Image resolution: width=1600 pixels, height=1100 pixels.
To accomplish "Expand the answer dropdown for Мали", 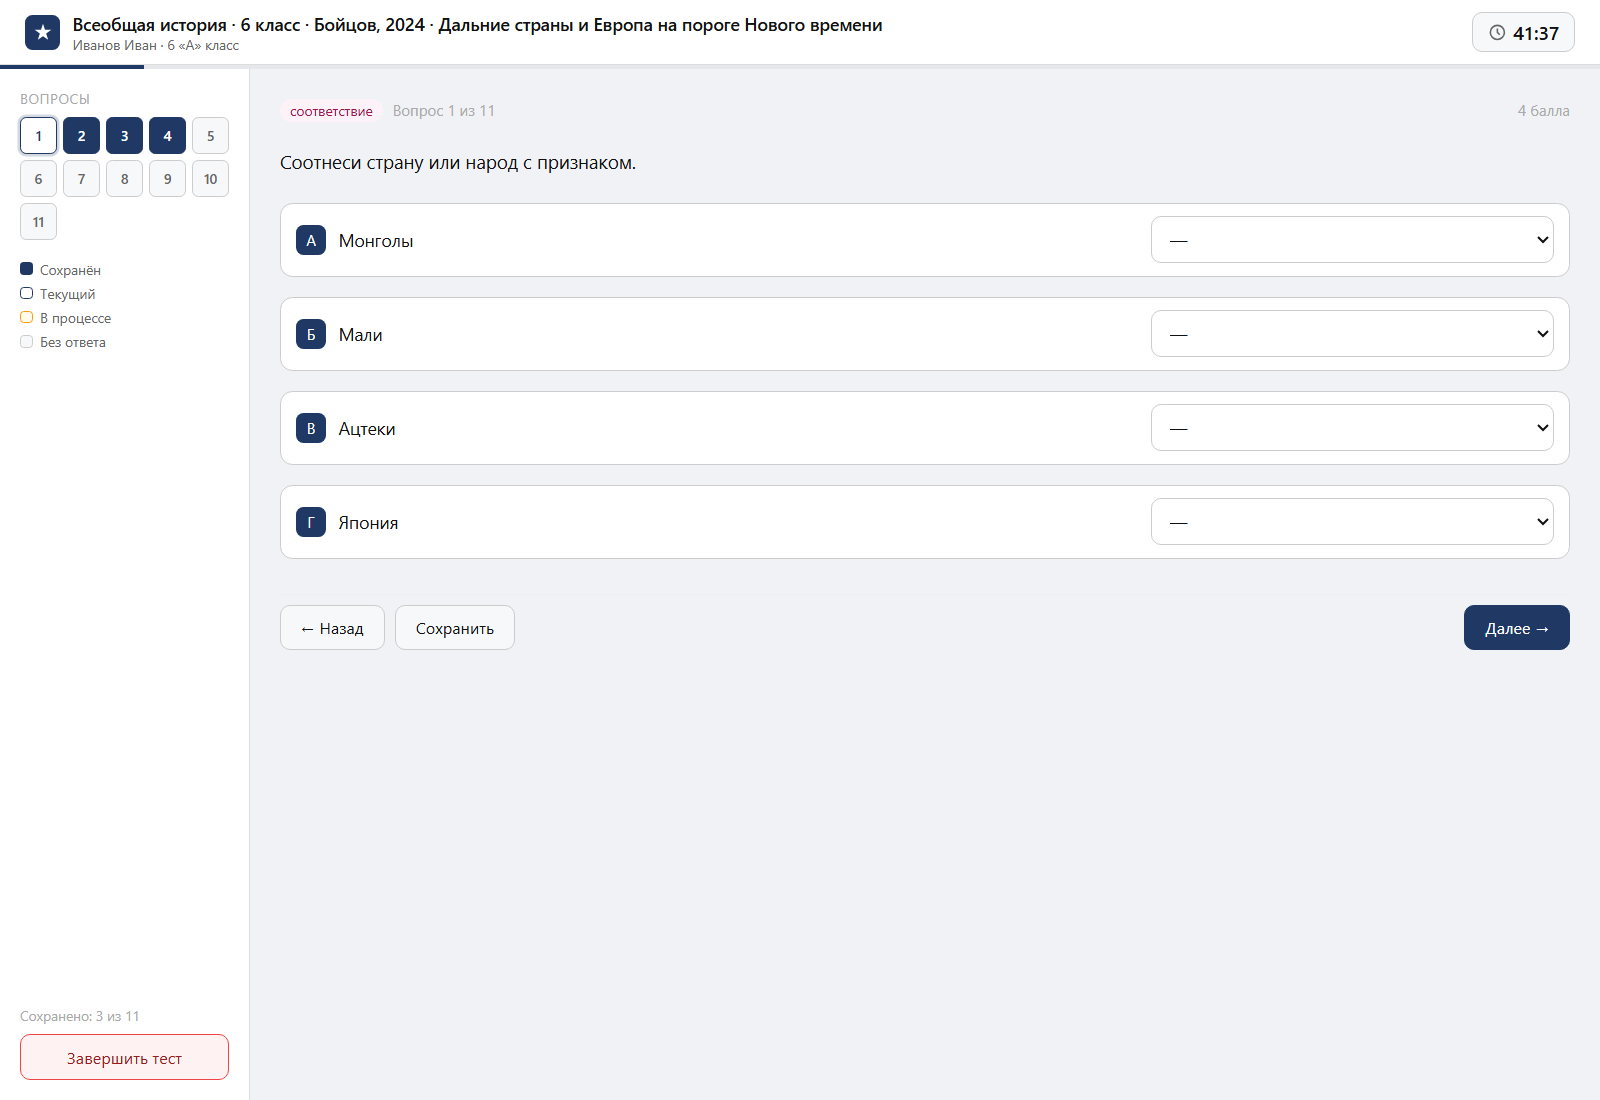I will click(x=1352, y=334).
